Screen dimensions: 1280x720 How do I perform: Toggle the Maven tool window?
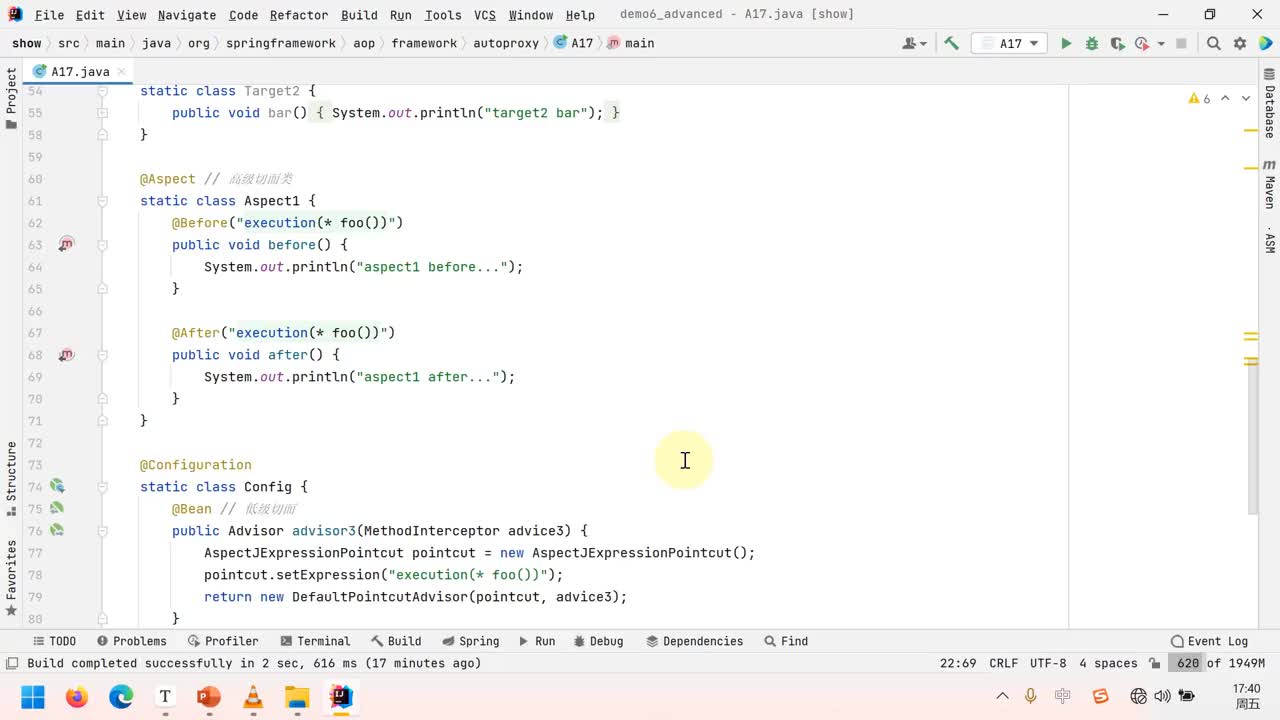(x=1269, y=184)
